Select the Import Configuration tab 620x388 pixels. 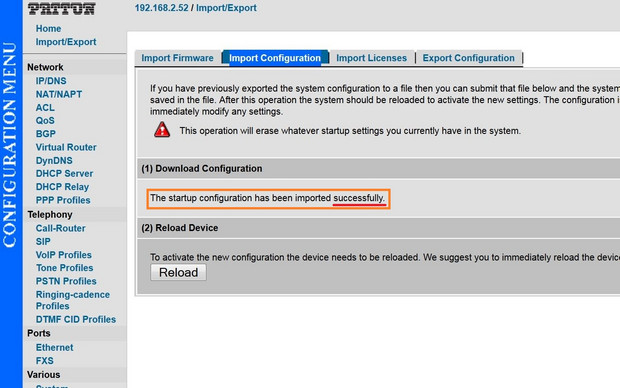(x=275, y=58)
